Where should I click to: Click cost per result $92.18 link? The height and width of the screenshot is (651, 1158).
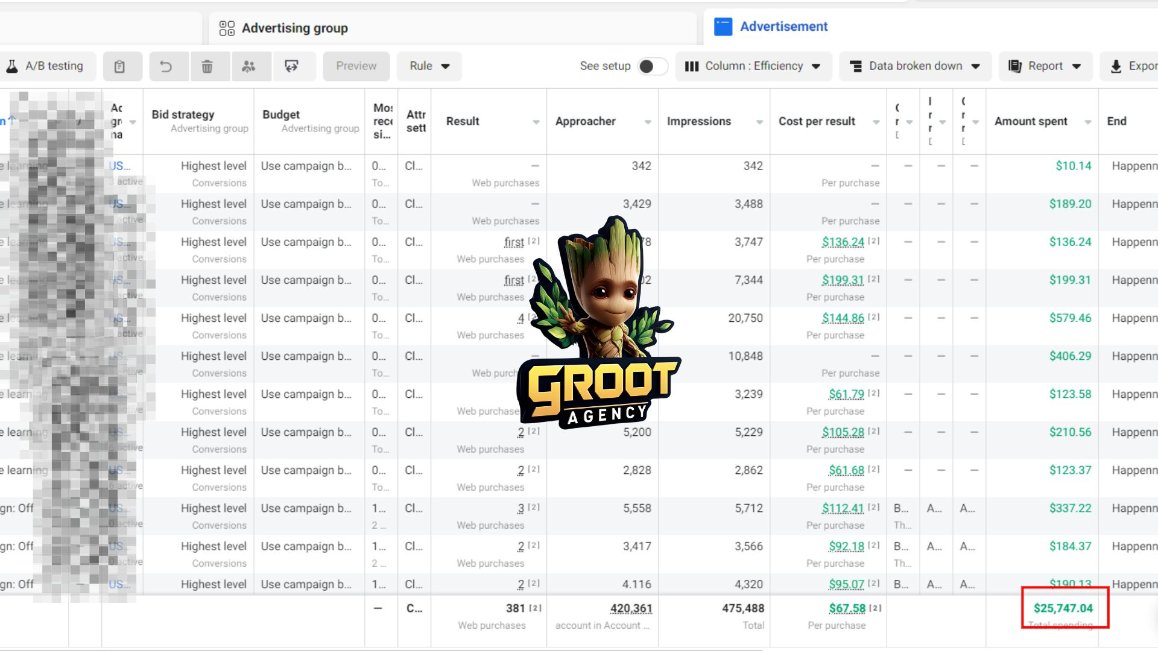[x=846, y=547]
